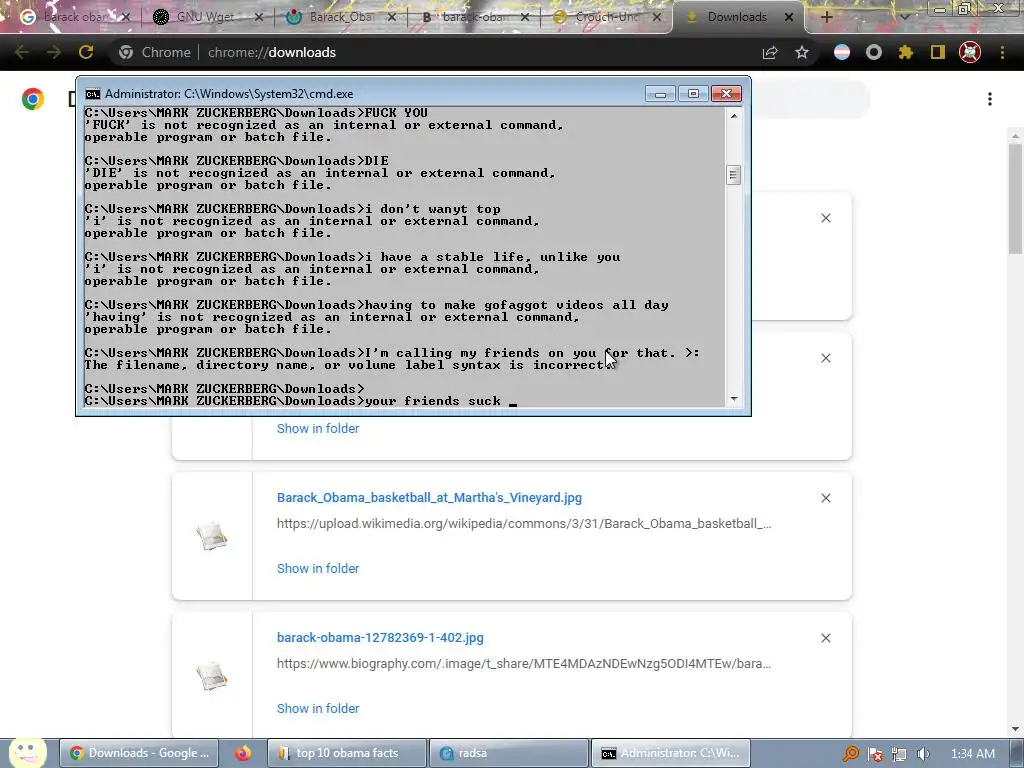Go forward using Chrome's forward arrow
Screen dimensions: 1024x768
pyautogui.click(x=54, y=52)
